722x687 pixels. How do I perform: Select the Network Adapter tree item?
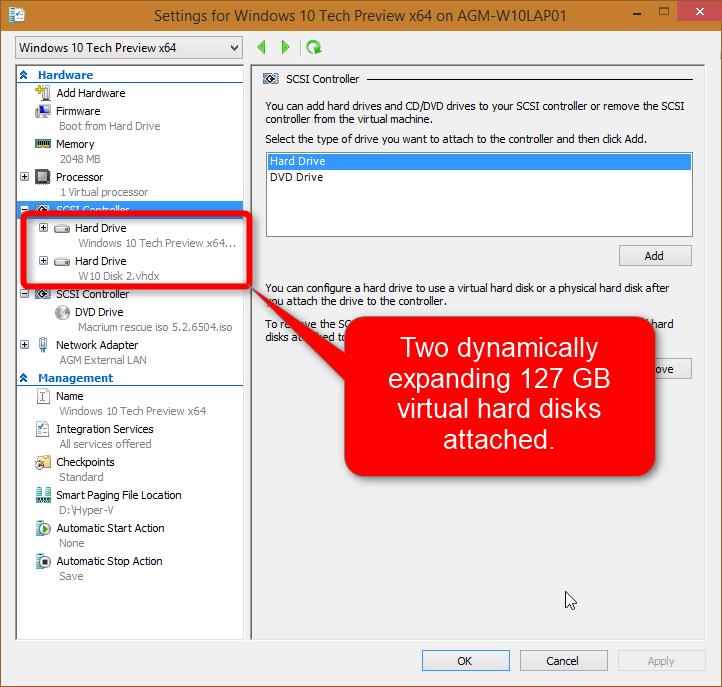click(97, 345)
